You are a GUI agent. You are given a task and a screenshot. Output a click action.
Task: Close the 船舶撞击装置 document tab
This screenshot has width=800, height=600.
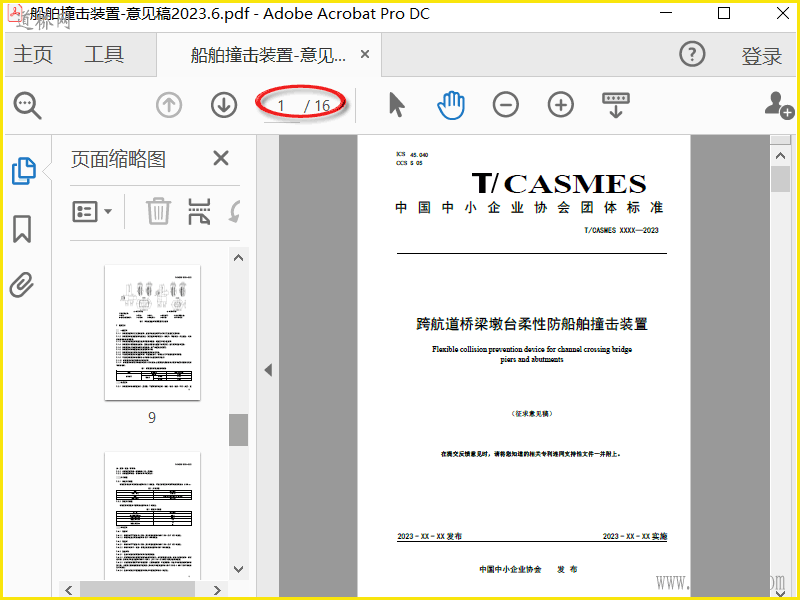coord(365,54)
